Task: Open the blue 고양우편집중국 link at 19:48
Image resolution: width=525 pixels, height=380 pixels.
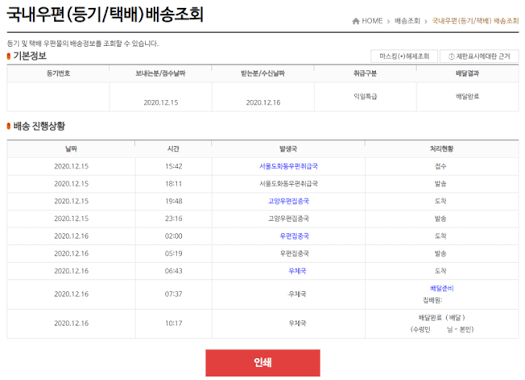Action: (288, 201)
